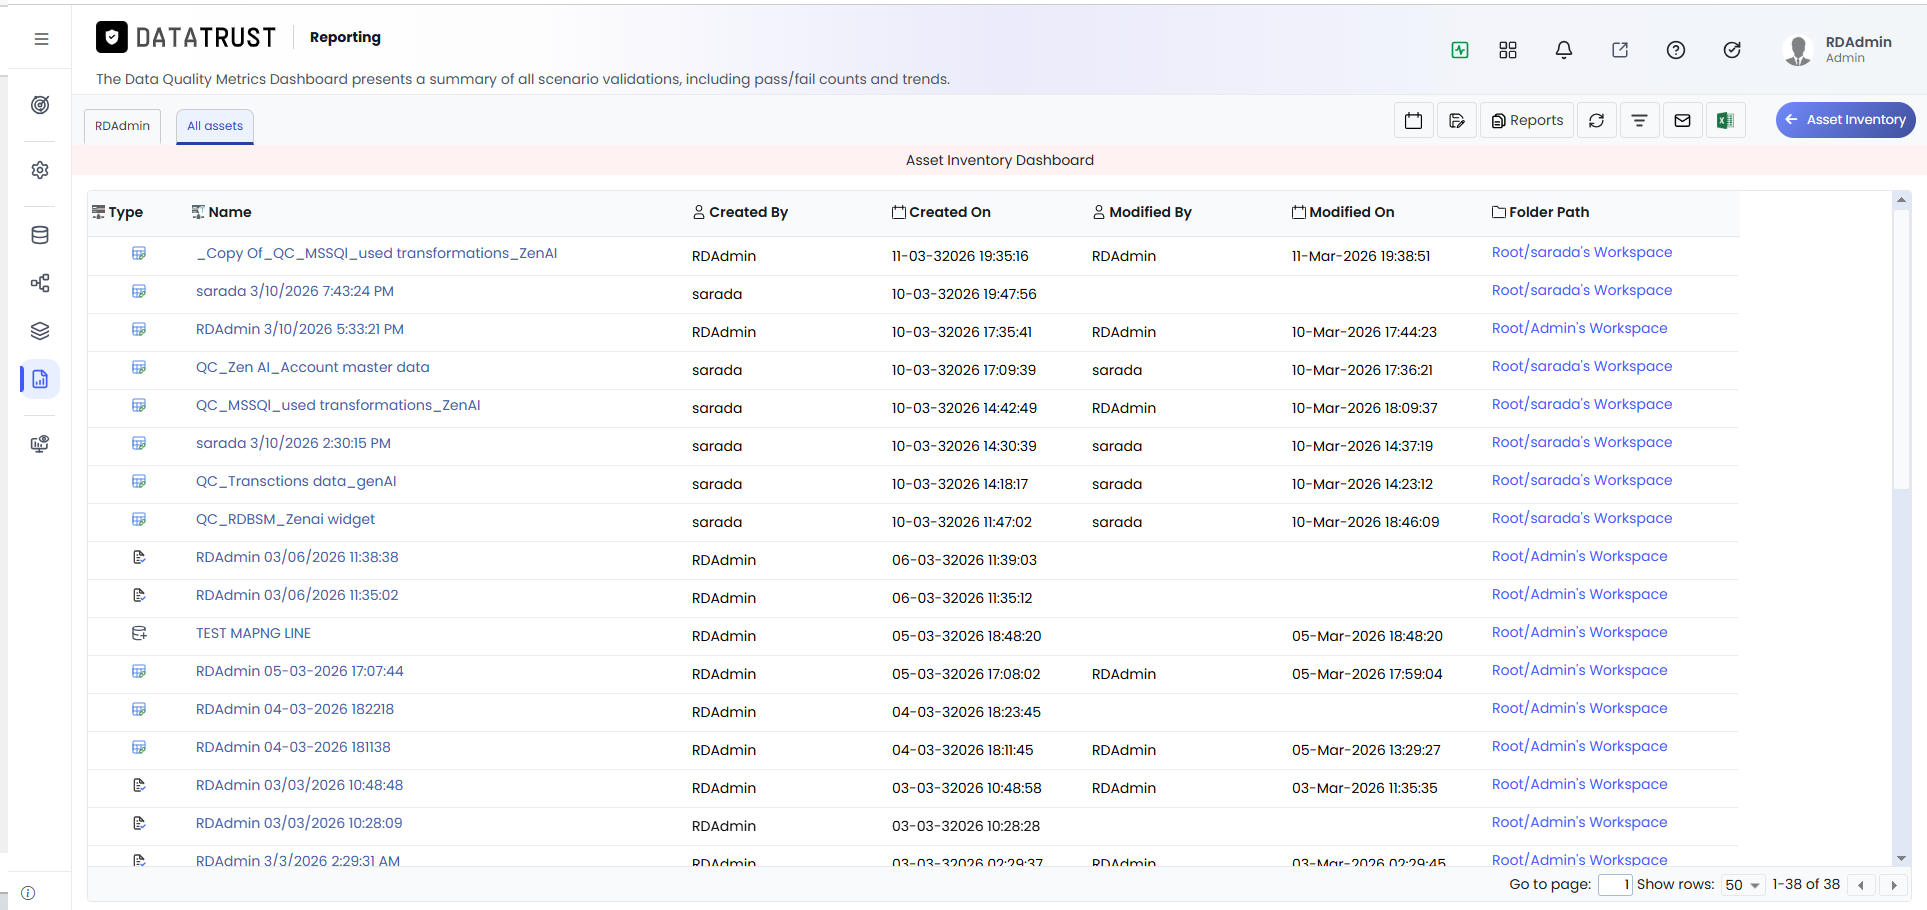Open QC_Transctions data_genAI asset
This screenshot has width=1927, height=910.
(296, 481)
